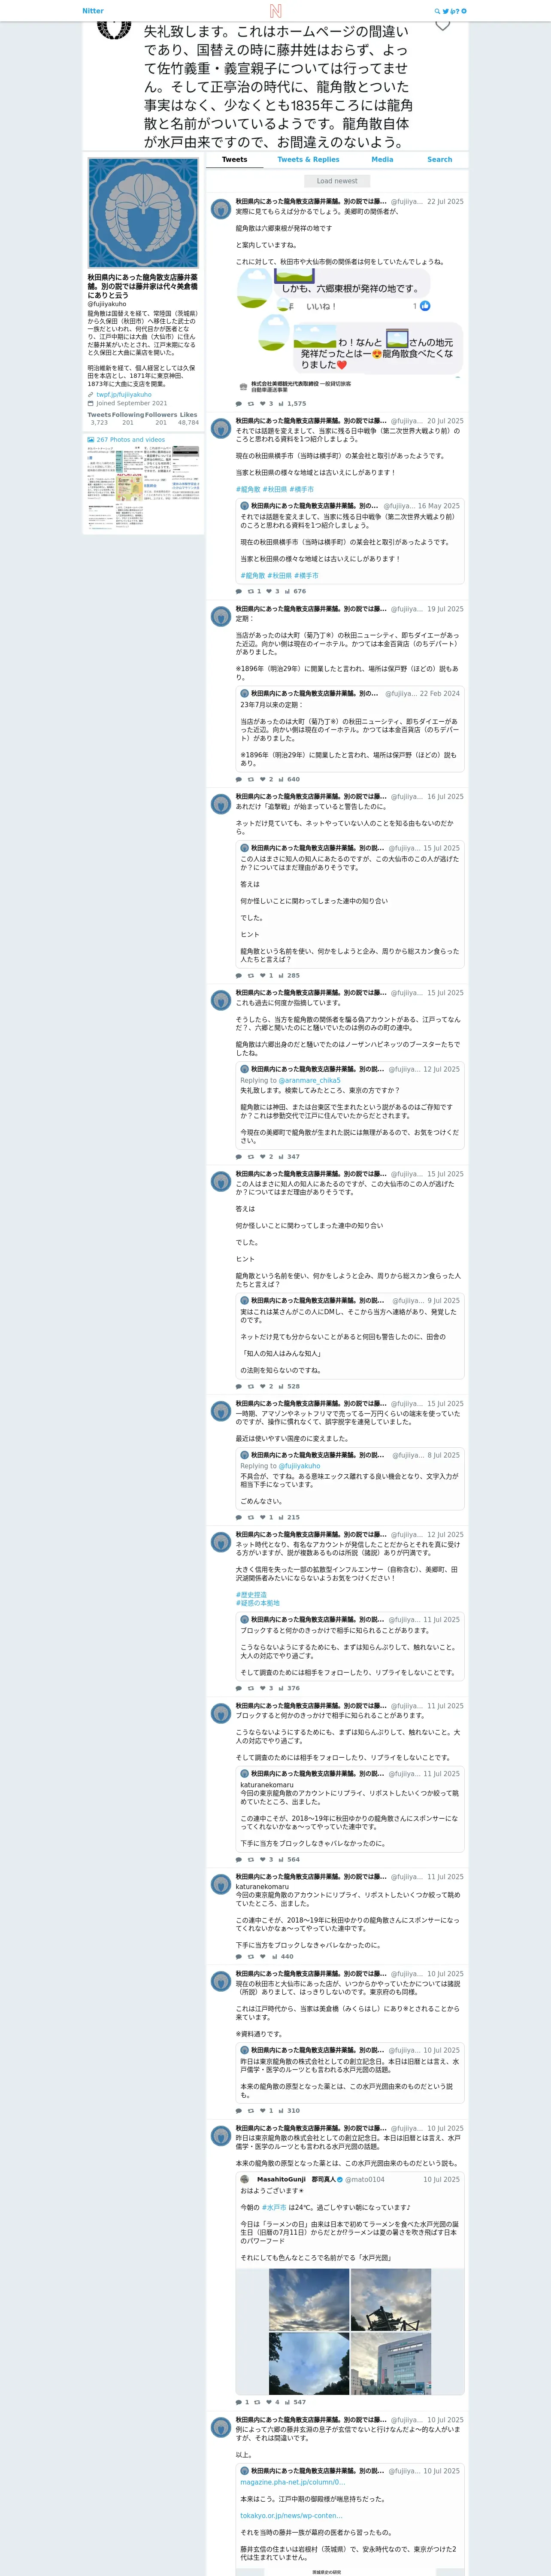Open the twpf.jp/fujiiyakuho profile link
The image size is (551, 2576).
(124, 395)
